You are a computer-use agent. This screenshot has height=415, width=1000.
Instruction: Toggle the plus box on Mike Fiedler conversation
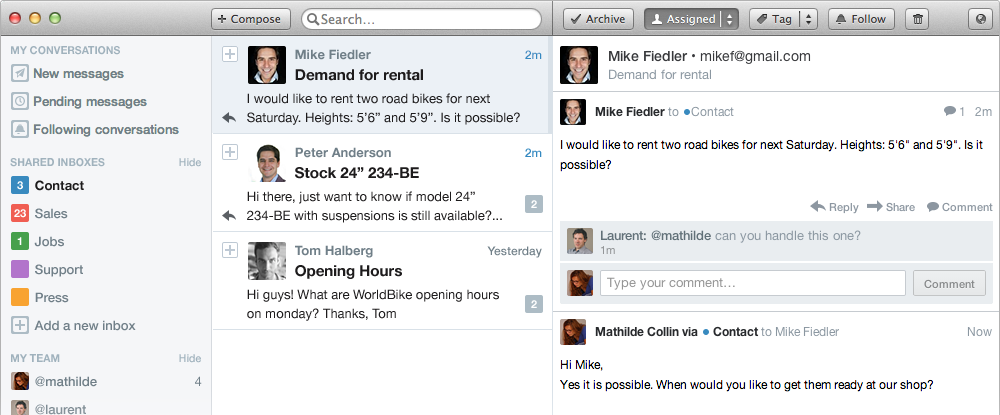(229, 55)
